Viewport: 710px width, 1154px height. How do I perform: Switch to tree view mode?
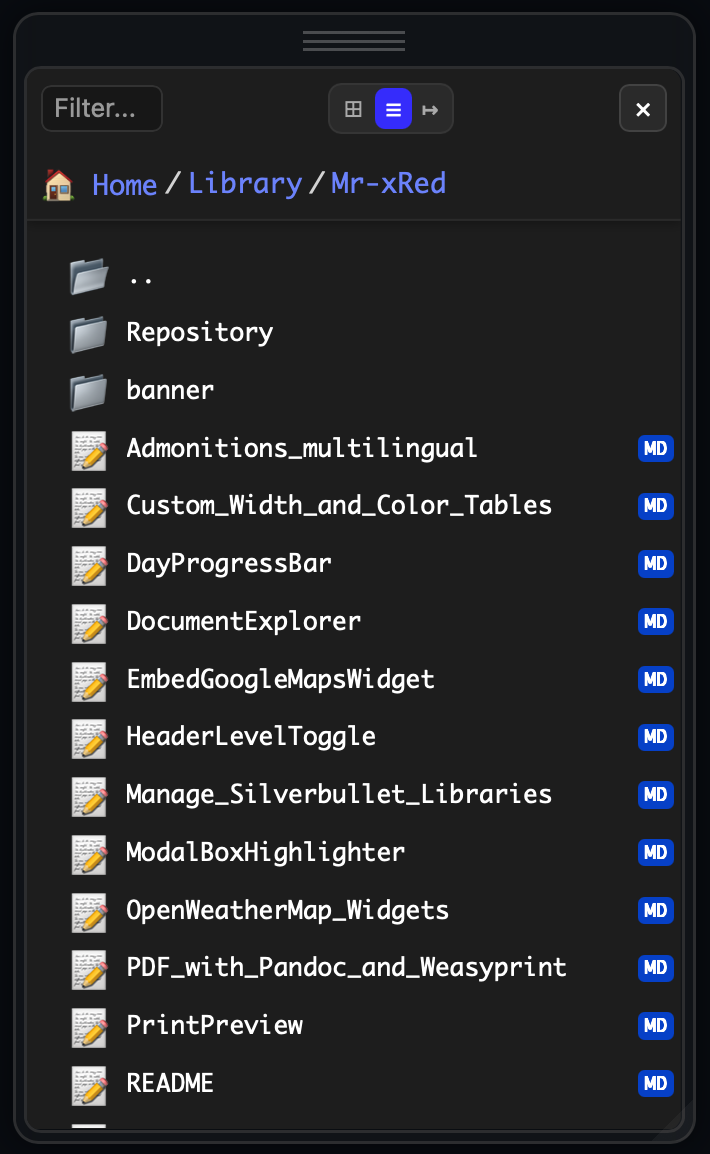click(x=430, y=109)
